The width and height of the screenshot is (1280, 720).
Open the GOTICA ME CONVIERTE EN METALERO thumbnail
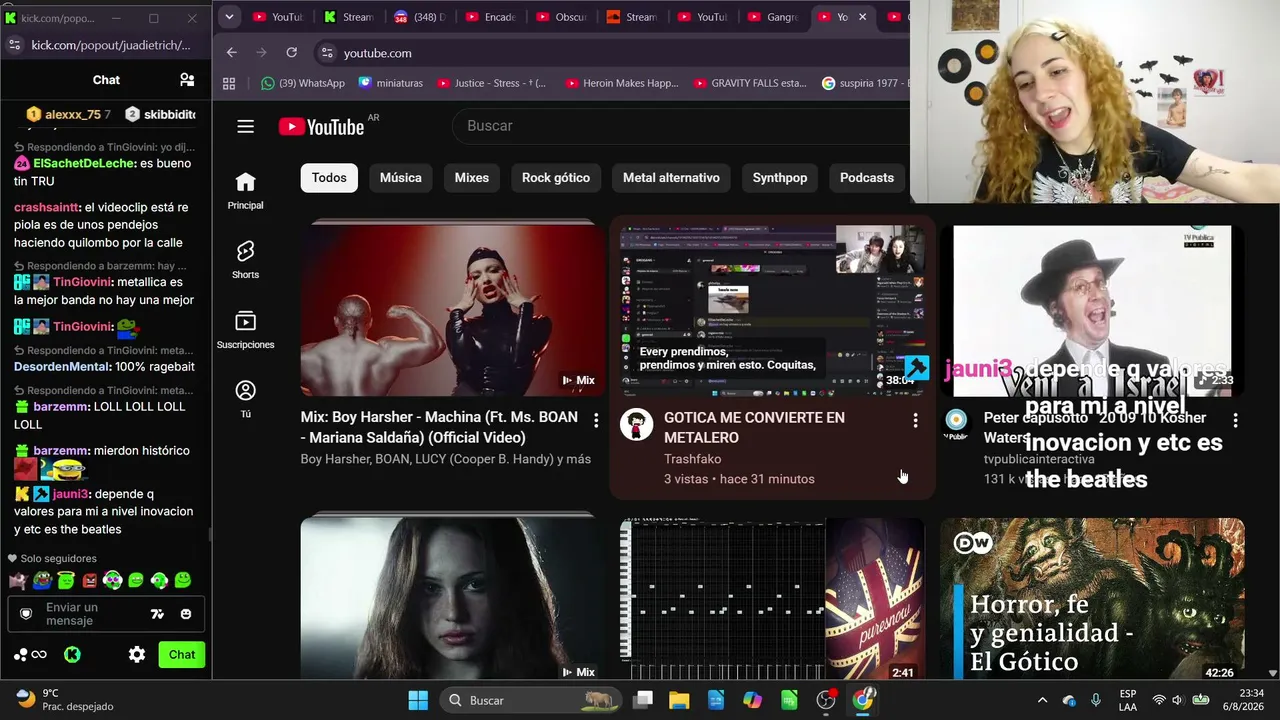click(773, 309)
